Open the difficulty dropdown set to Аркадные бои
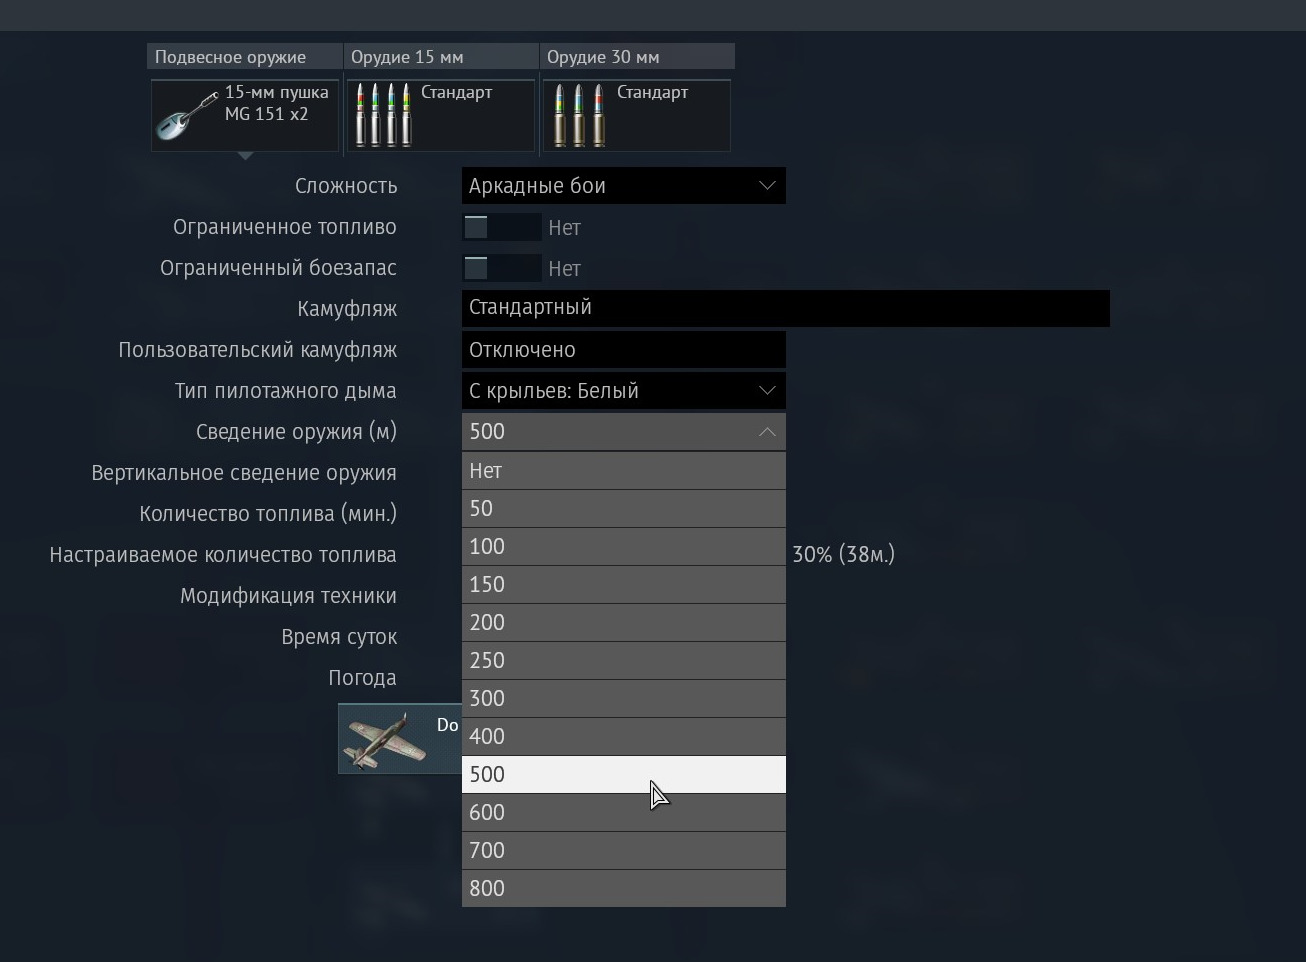Viewport: 1306px width, 962px height. [623, 186]
